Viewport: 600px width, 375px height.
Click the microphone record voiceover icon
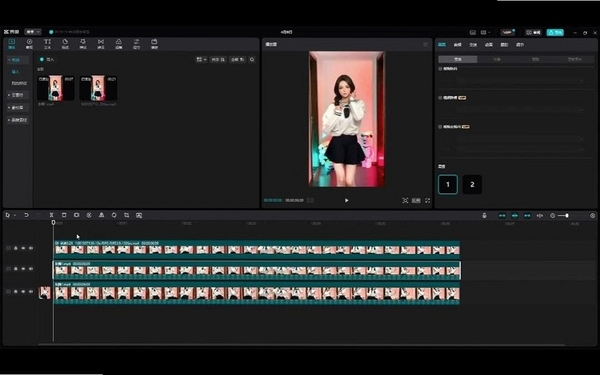[484, 215]
